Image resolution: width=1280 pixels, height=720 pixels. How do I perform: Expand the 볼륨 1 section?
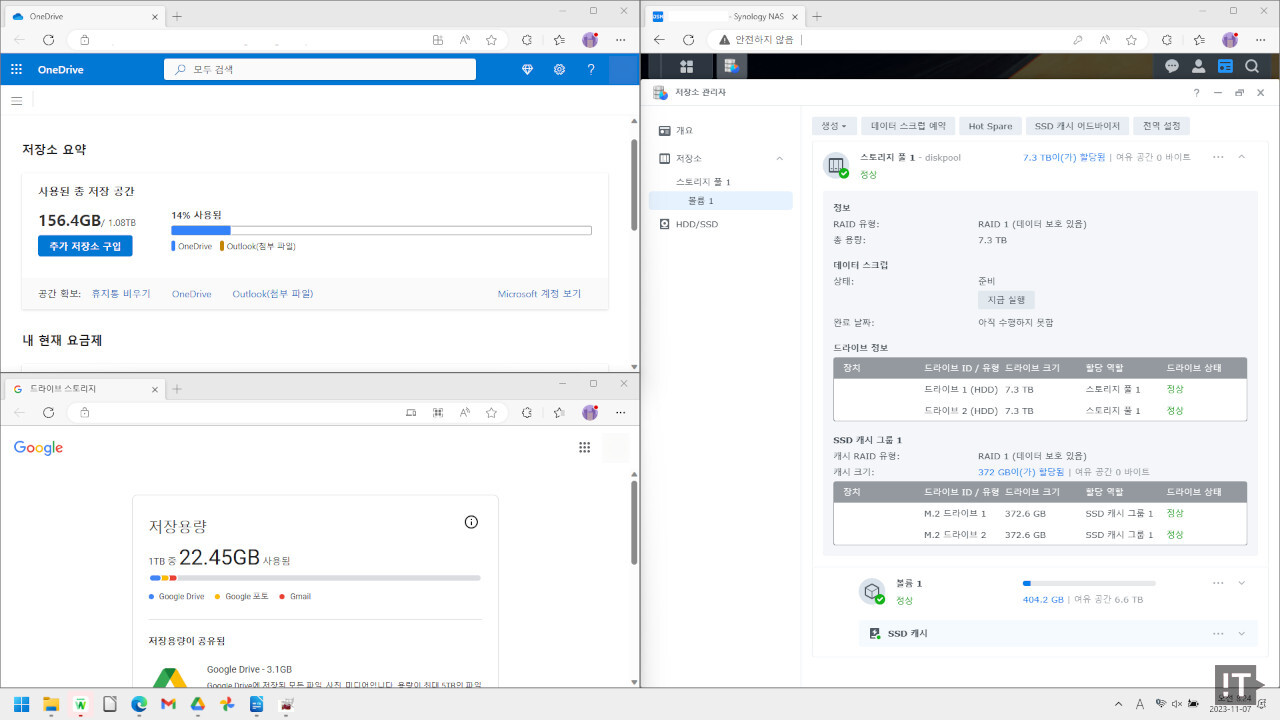pyautogui.click(x=1242, y=583)
